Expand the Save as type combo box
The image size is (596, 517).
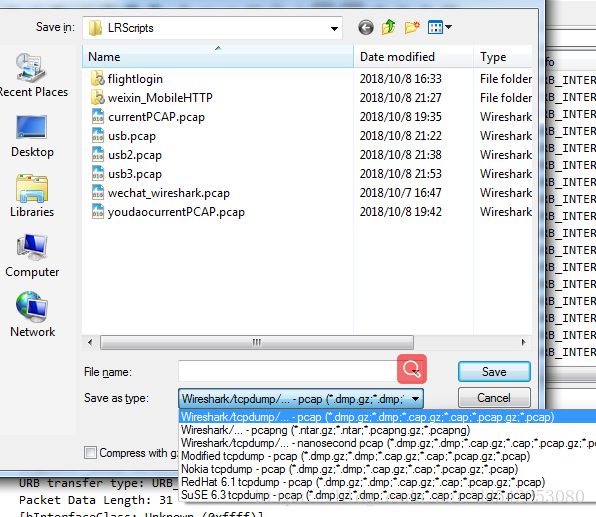[x=301, y=398]
